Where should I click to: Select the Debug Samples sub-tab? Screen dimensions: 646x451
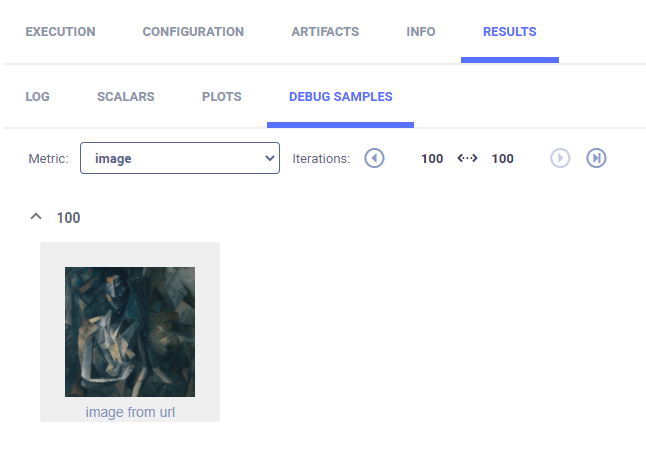coord(340,97)
